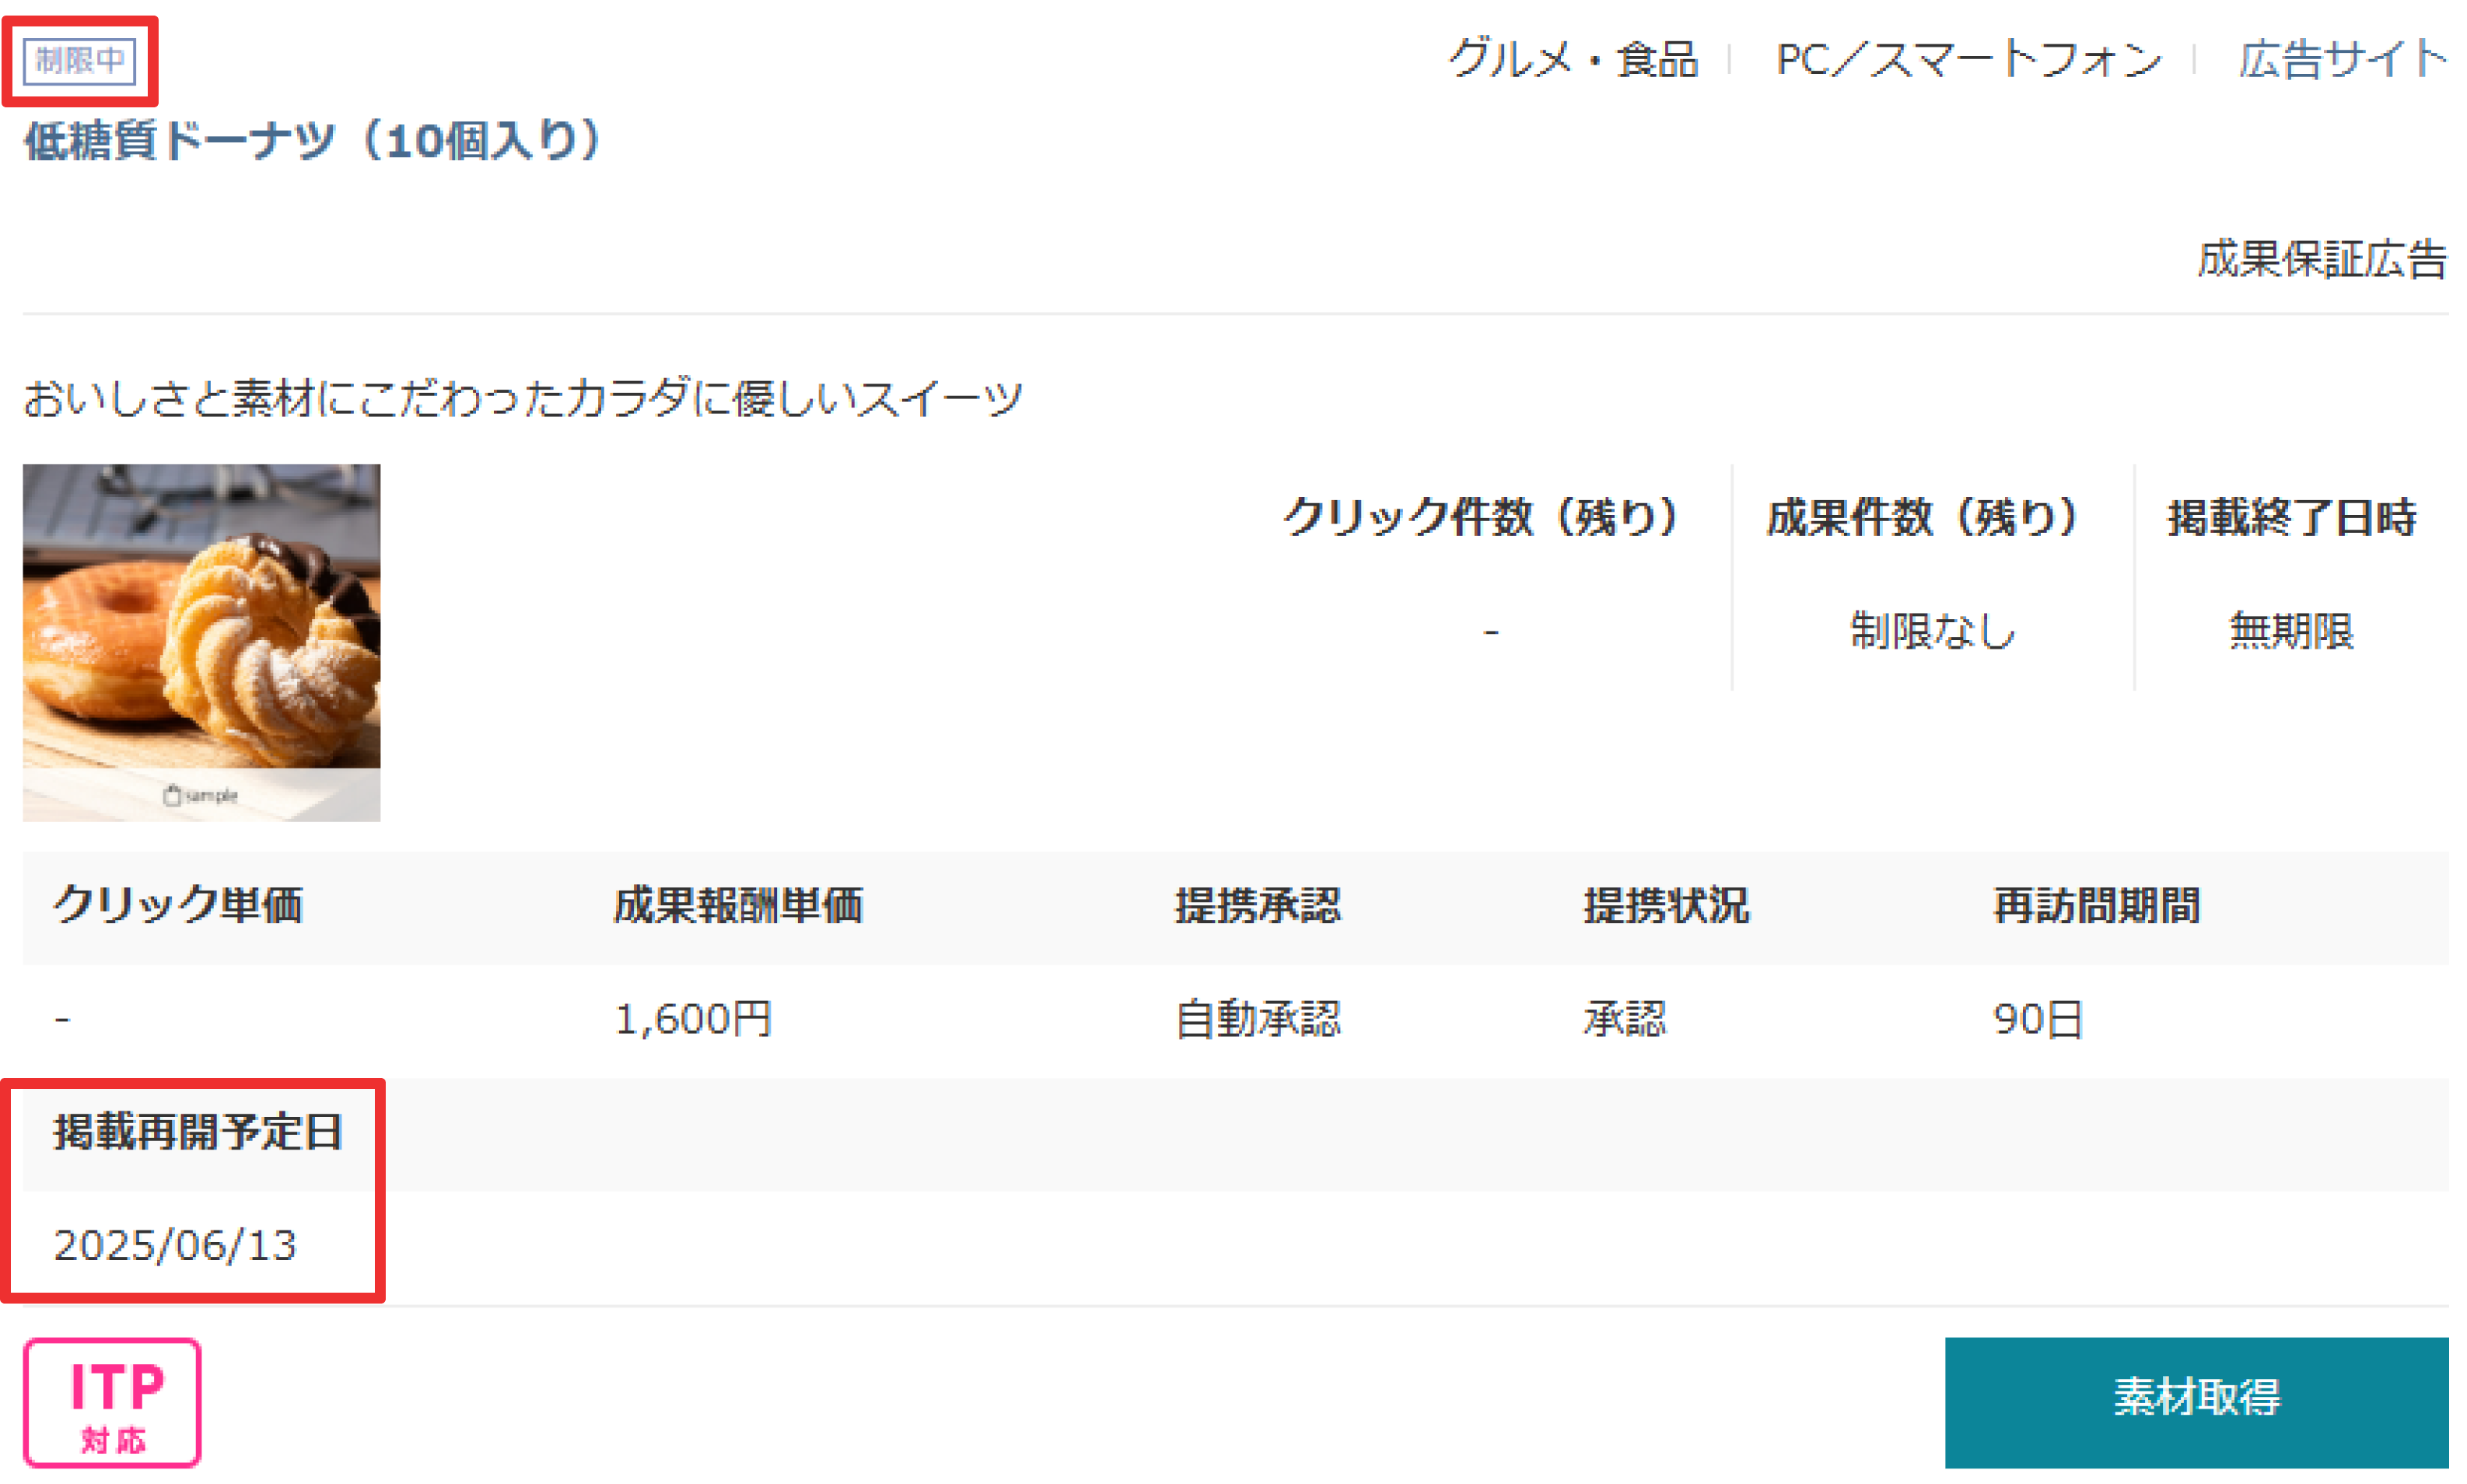Click the 素材取得 button
Screen dimensions: 2467x1484
pos(2195,1399)
